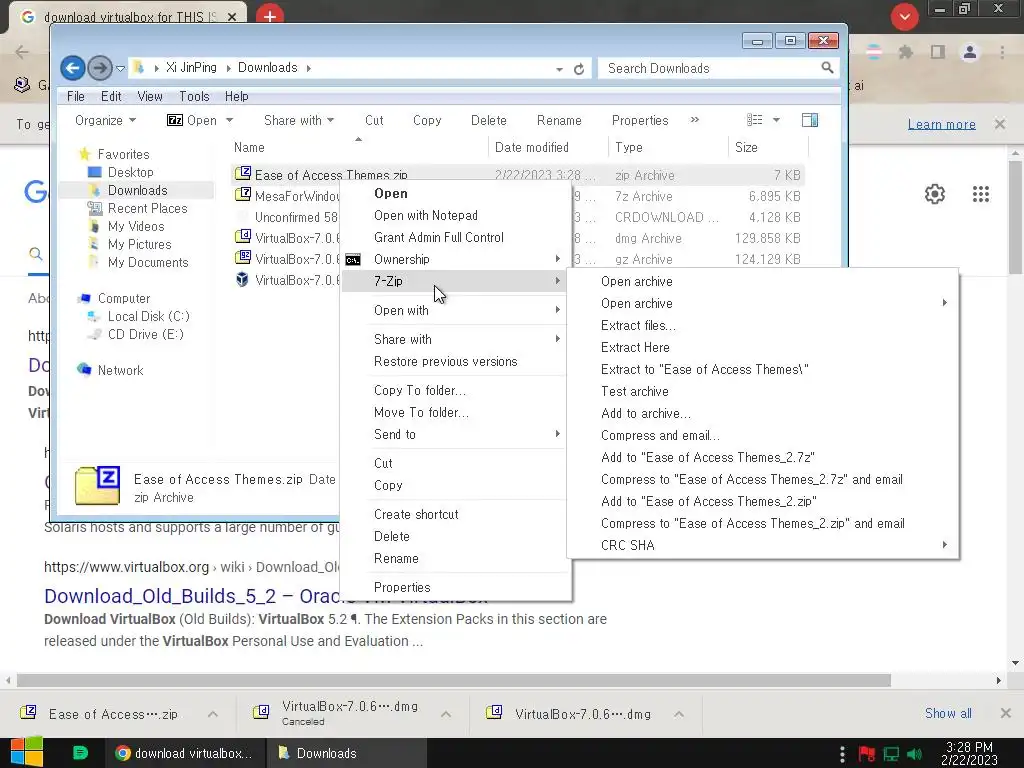Open Google apps grid in Chrome
Viewport: 1024px width, 768px height.
click(980, 194)
